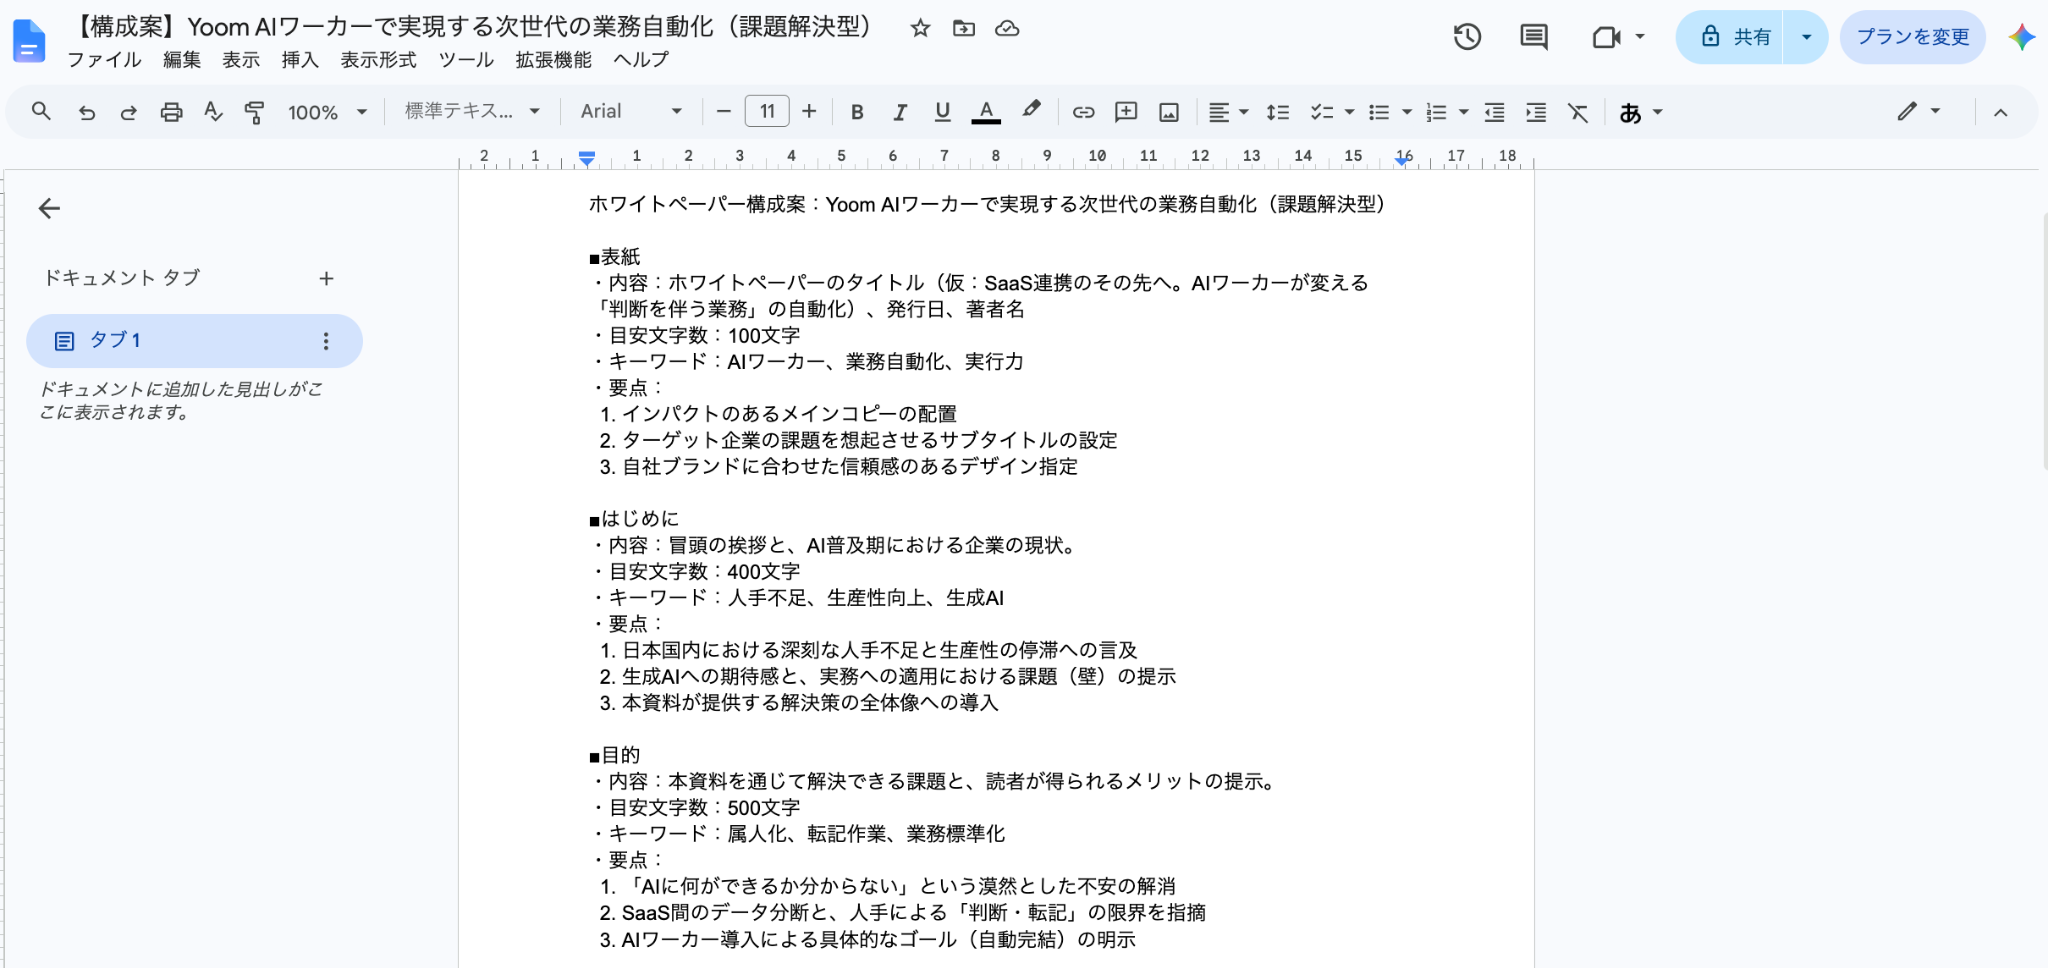Place cursor on the ■目的 heading
This screenshot has width=2048, height=968.
click(x=614, y=755)
